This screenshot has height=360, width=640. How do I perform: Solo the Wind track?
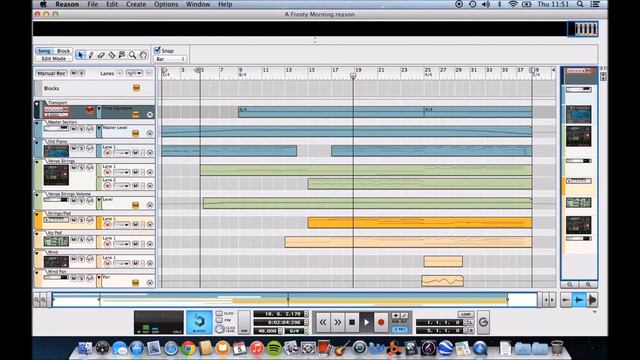81,259
